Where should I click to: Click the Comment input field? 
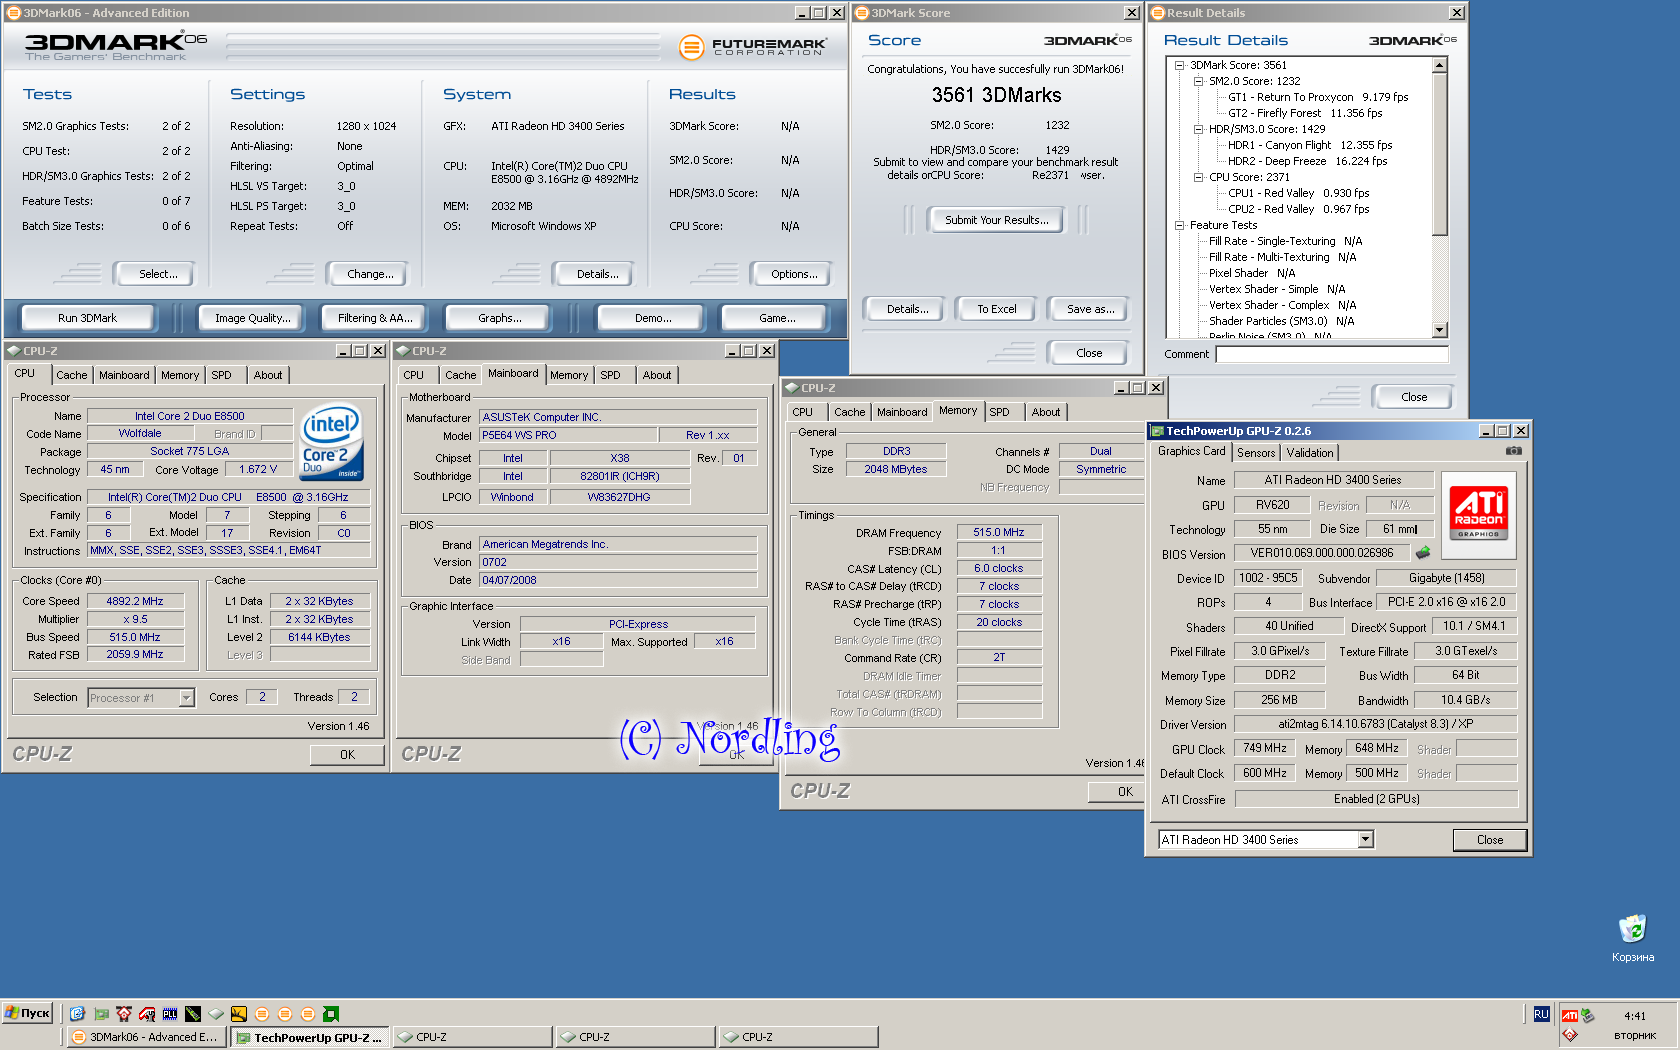coord(1332,354)
